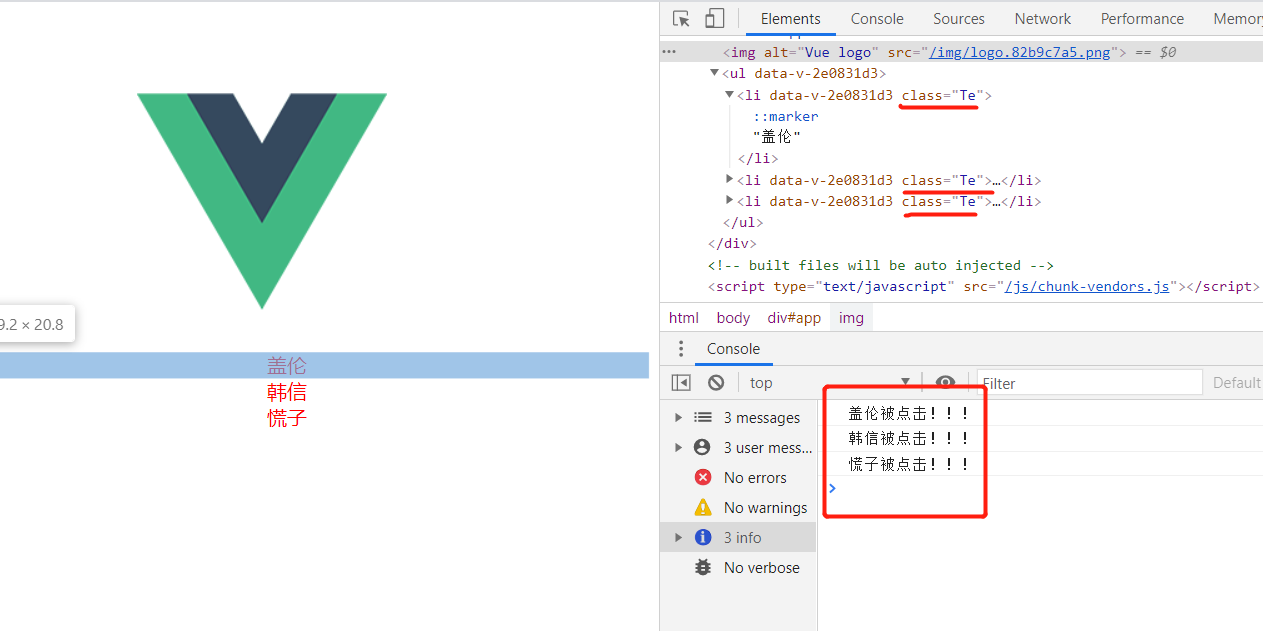Image resolution: width=1263 pixels, height=631 pixels.
Task: Select div#app in the breadcrumb bar
Action: click(794, 318)
